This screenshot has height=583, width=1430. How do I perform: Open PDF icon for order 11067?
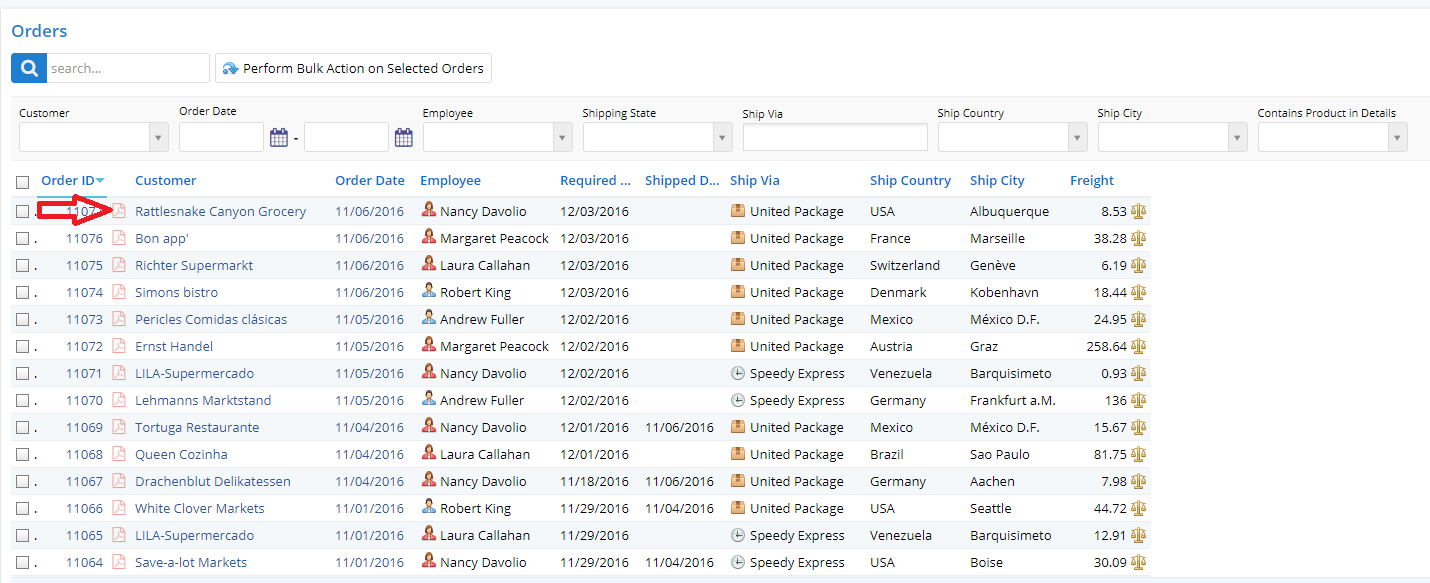pos(119,481)
